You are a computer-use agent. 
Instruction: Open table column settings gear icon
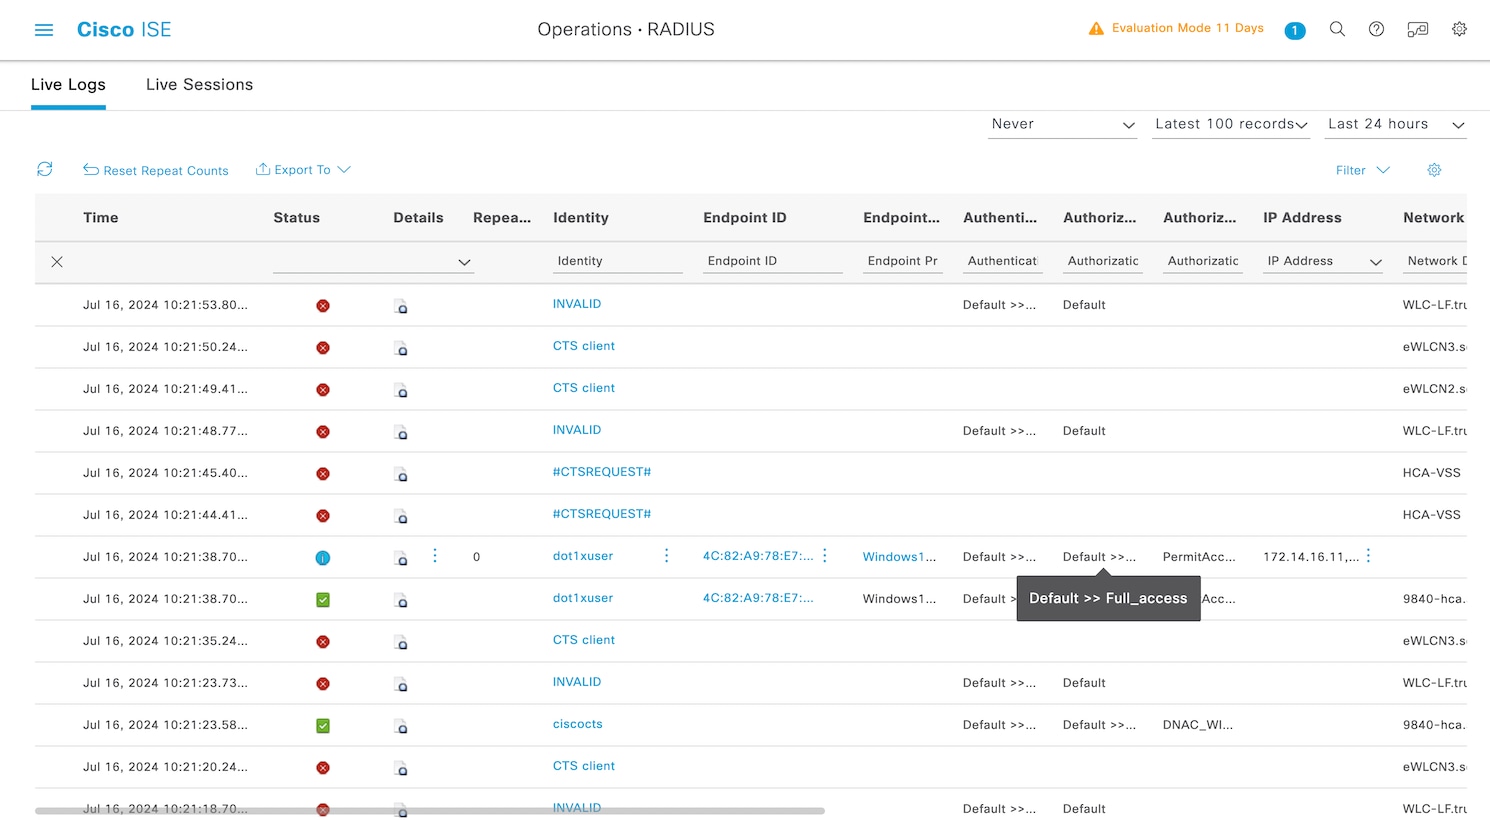[x=1434, y=170]
